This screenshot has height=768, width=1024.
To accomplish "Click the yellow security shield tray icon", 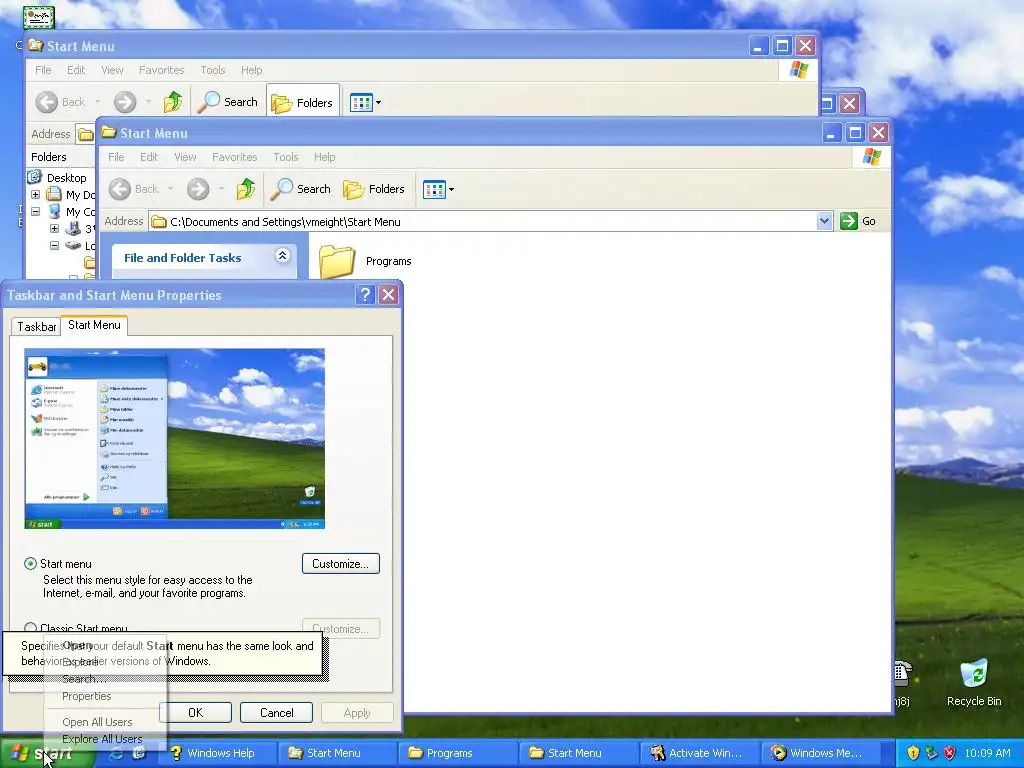I will pos(913,752).
